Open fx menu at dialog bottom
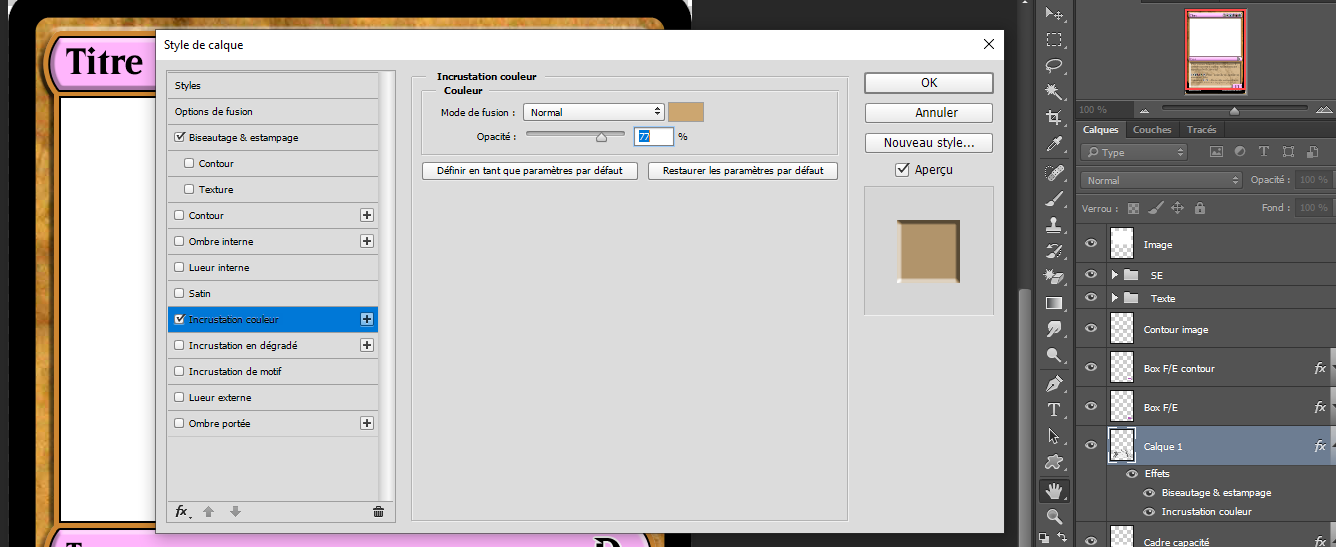The image size is (1336, 547). (183, 511)
